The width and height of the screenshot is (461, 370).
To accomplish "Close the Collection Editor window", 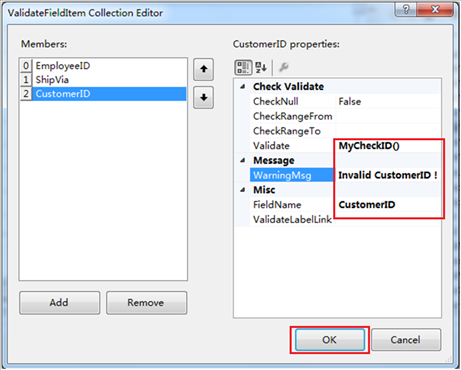I will point(435,9).
